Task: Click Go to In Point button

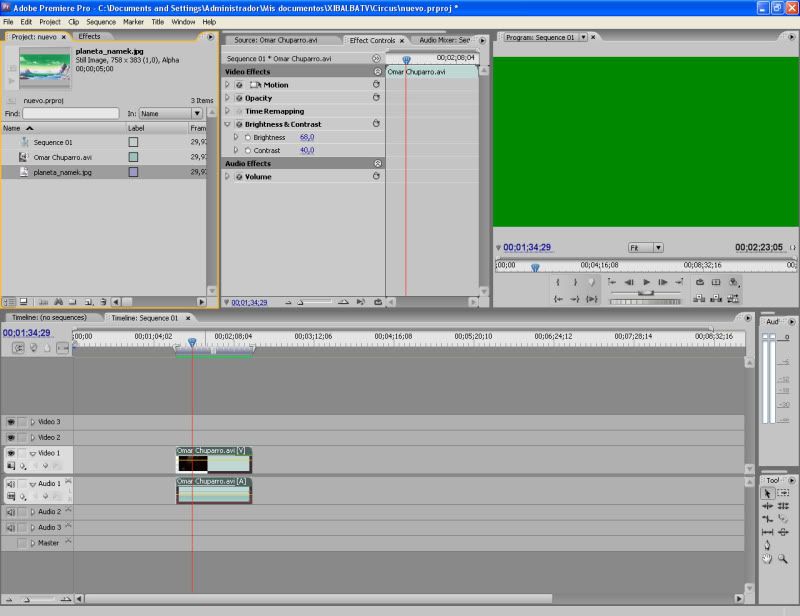Action: click(558, 299)
